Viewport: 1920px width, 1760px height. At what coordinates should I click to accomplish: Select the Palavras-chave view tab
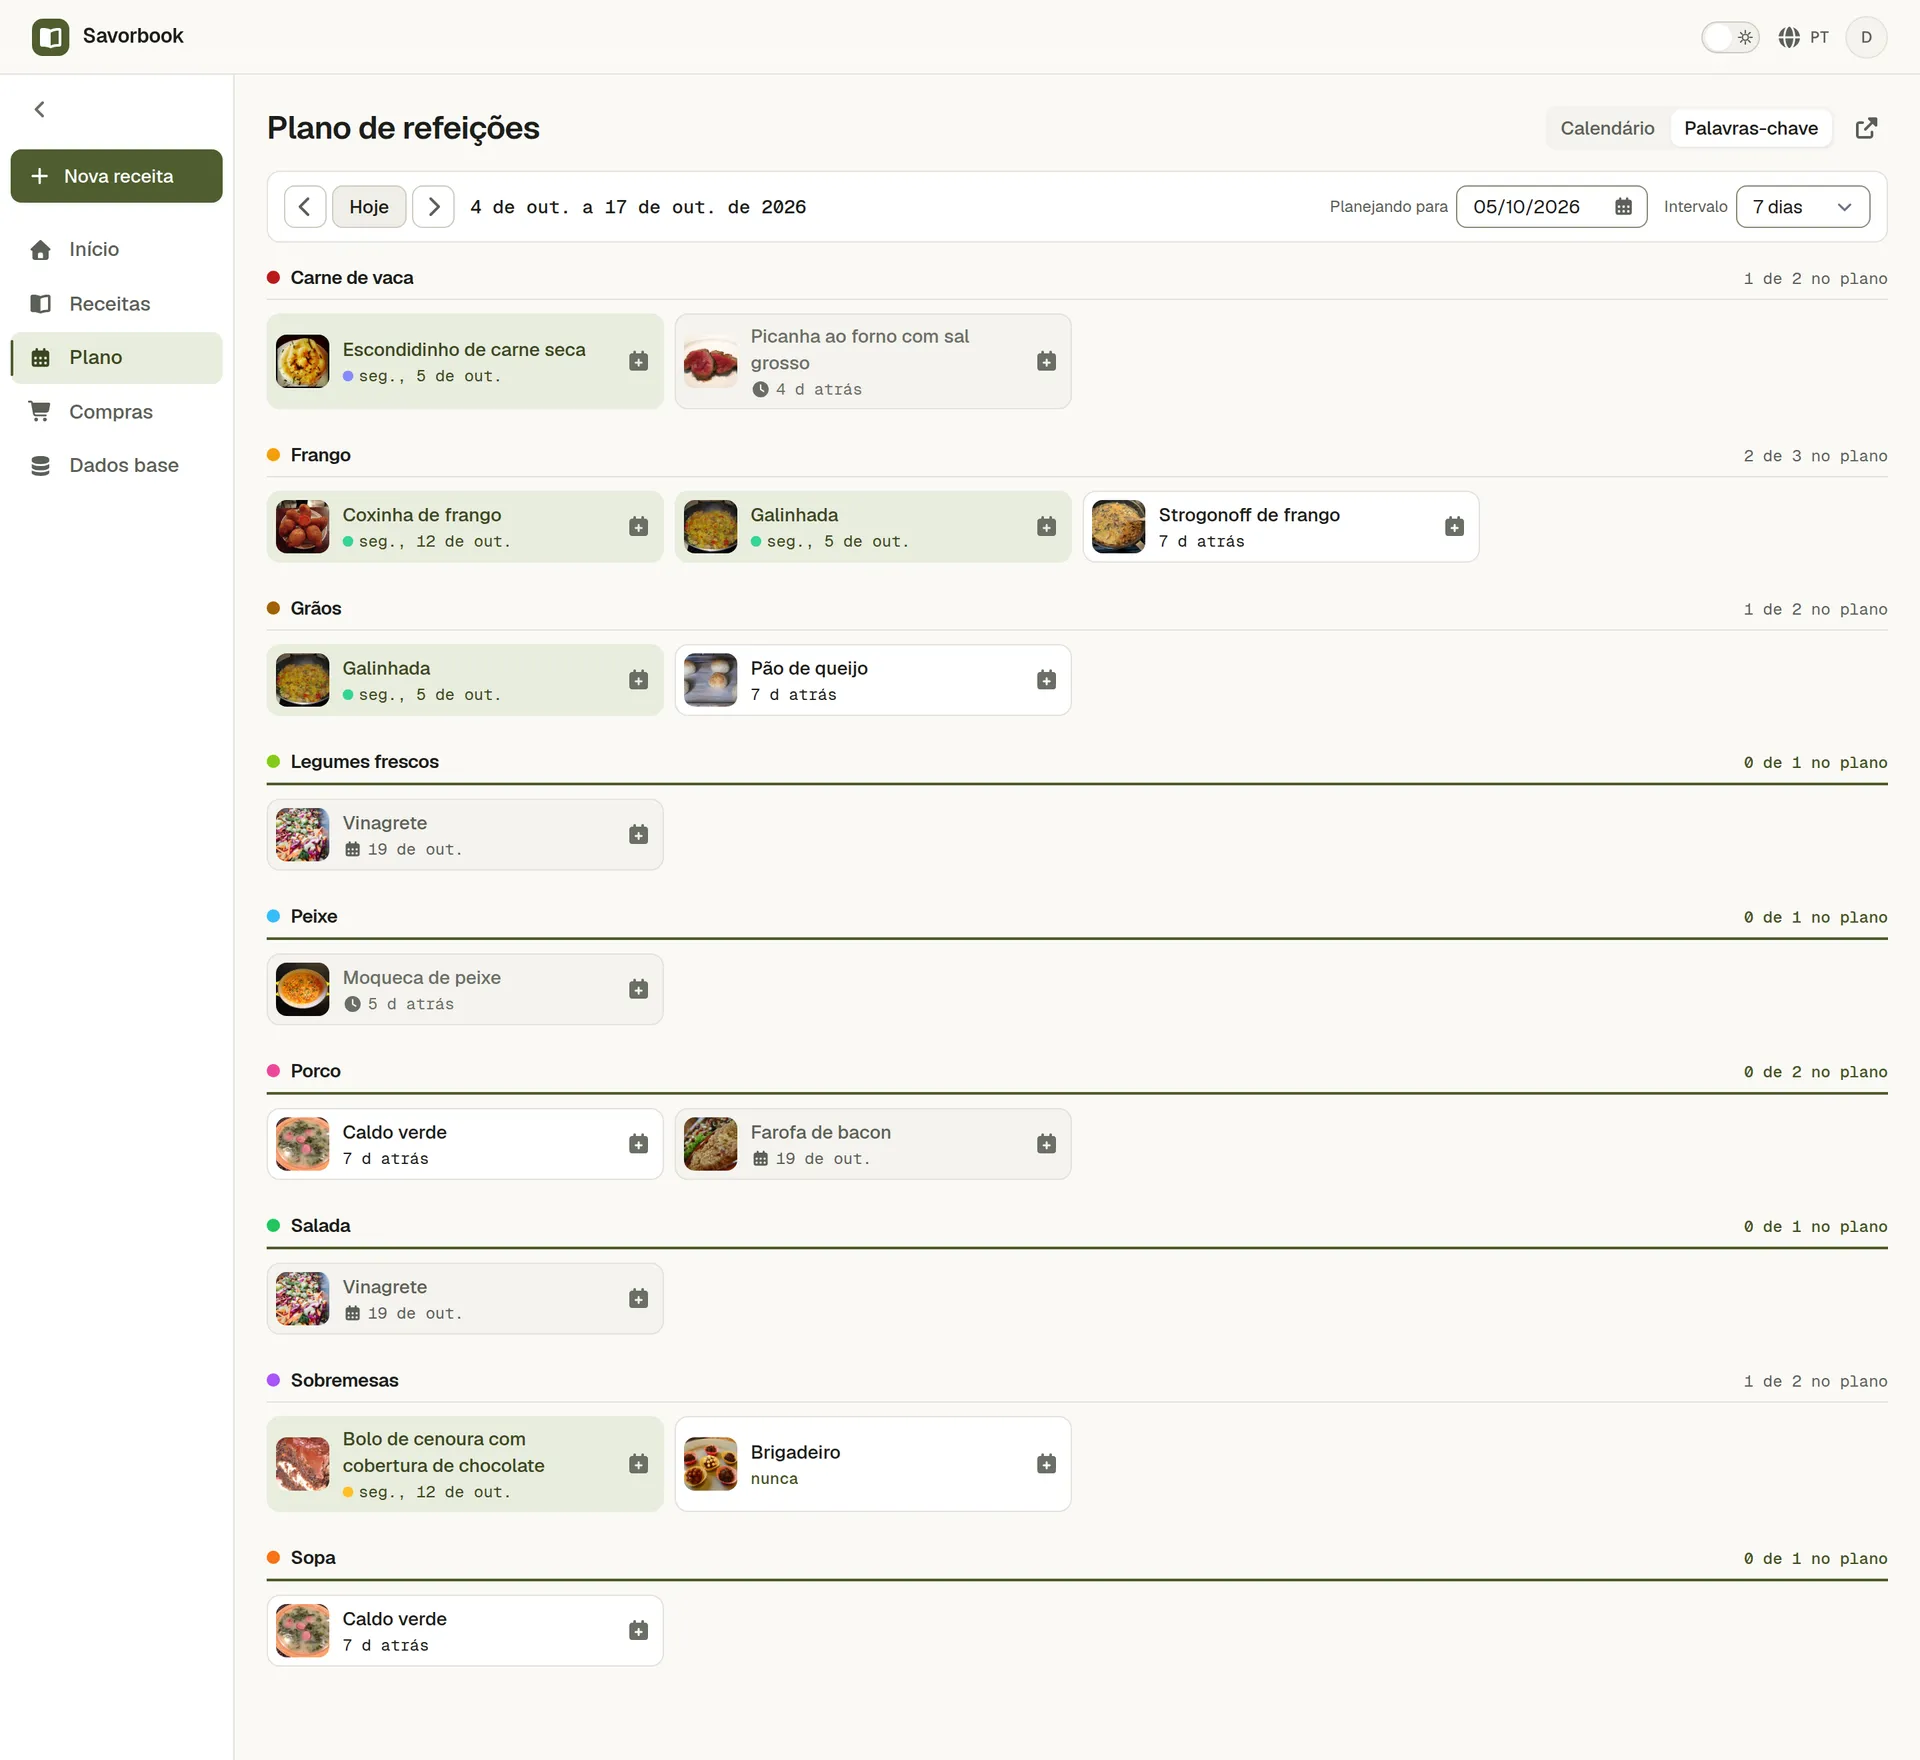[x=1750, y=128]
